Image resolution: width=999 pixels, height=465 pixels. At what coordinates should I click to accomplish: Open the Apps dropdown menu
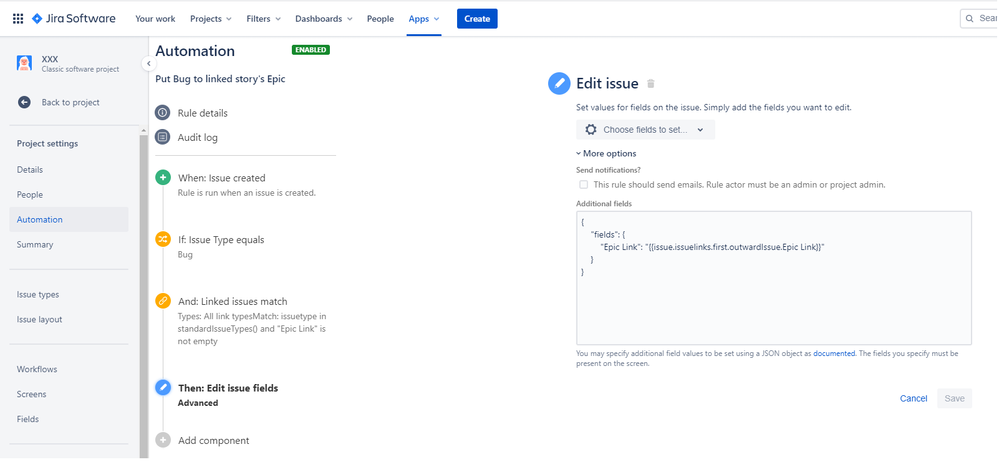pos(424,18)
